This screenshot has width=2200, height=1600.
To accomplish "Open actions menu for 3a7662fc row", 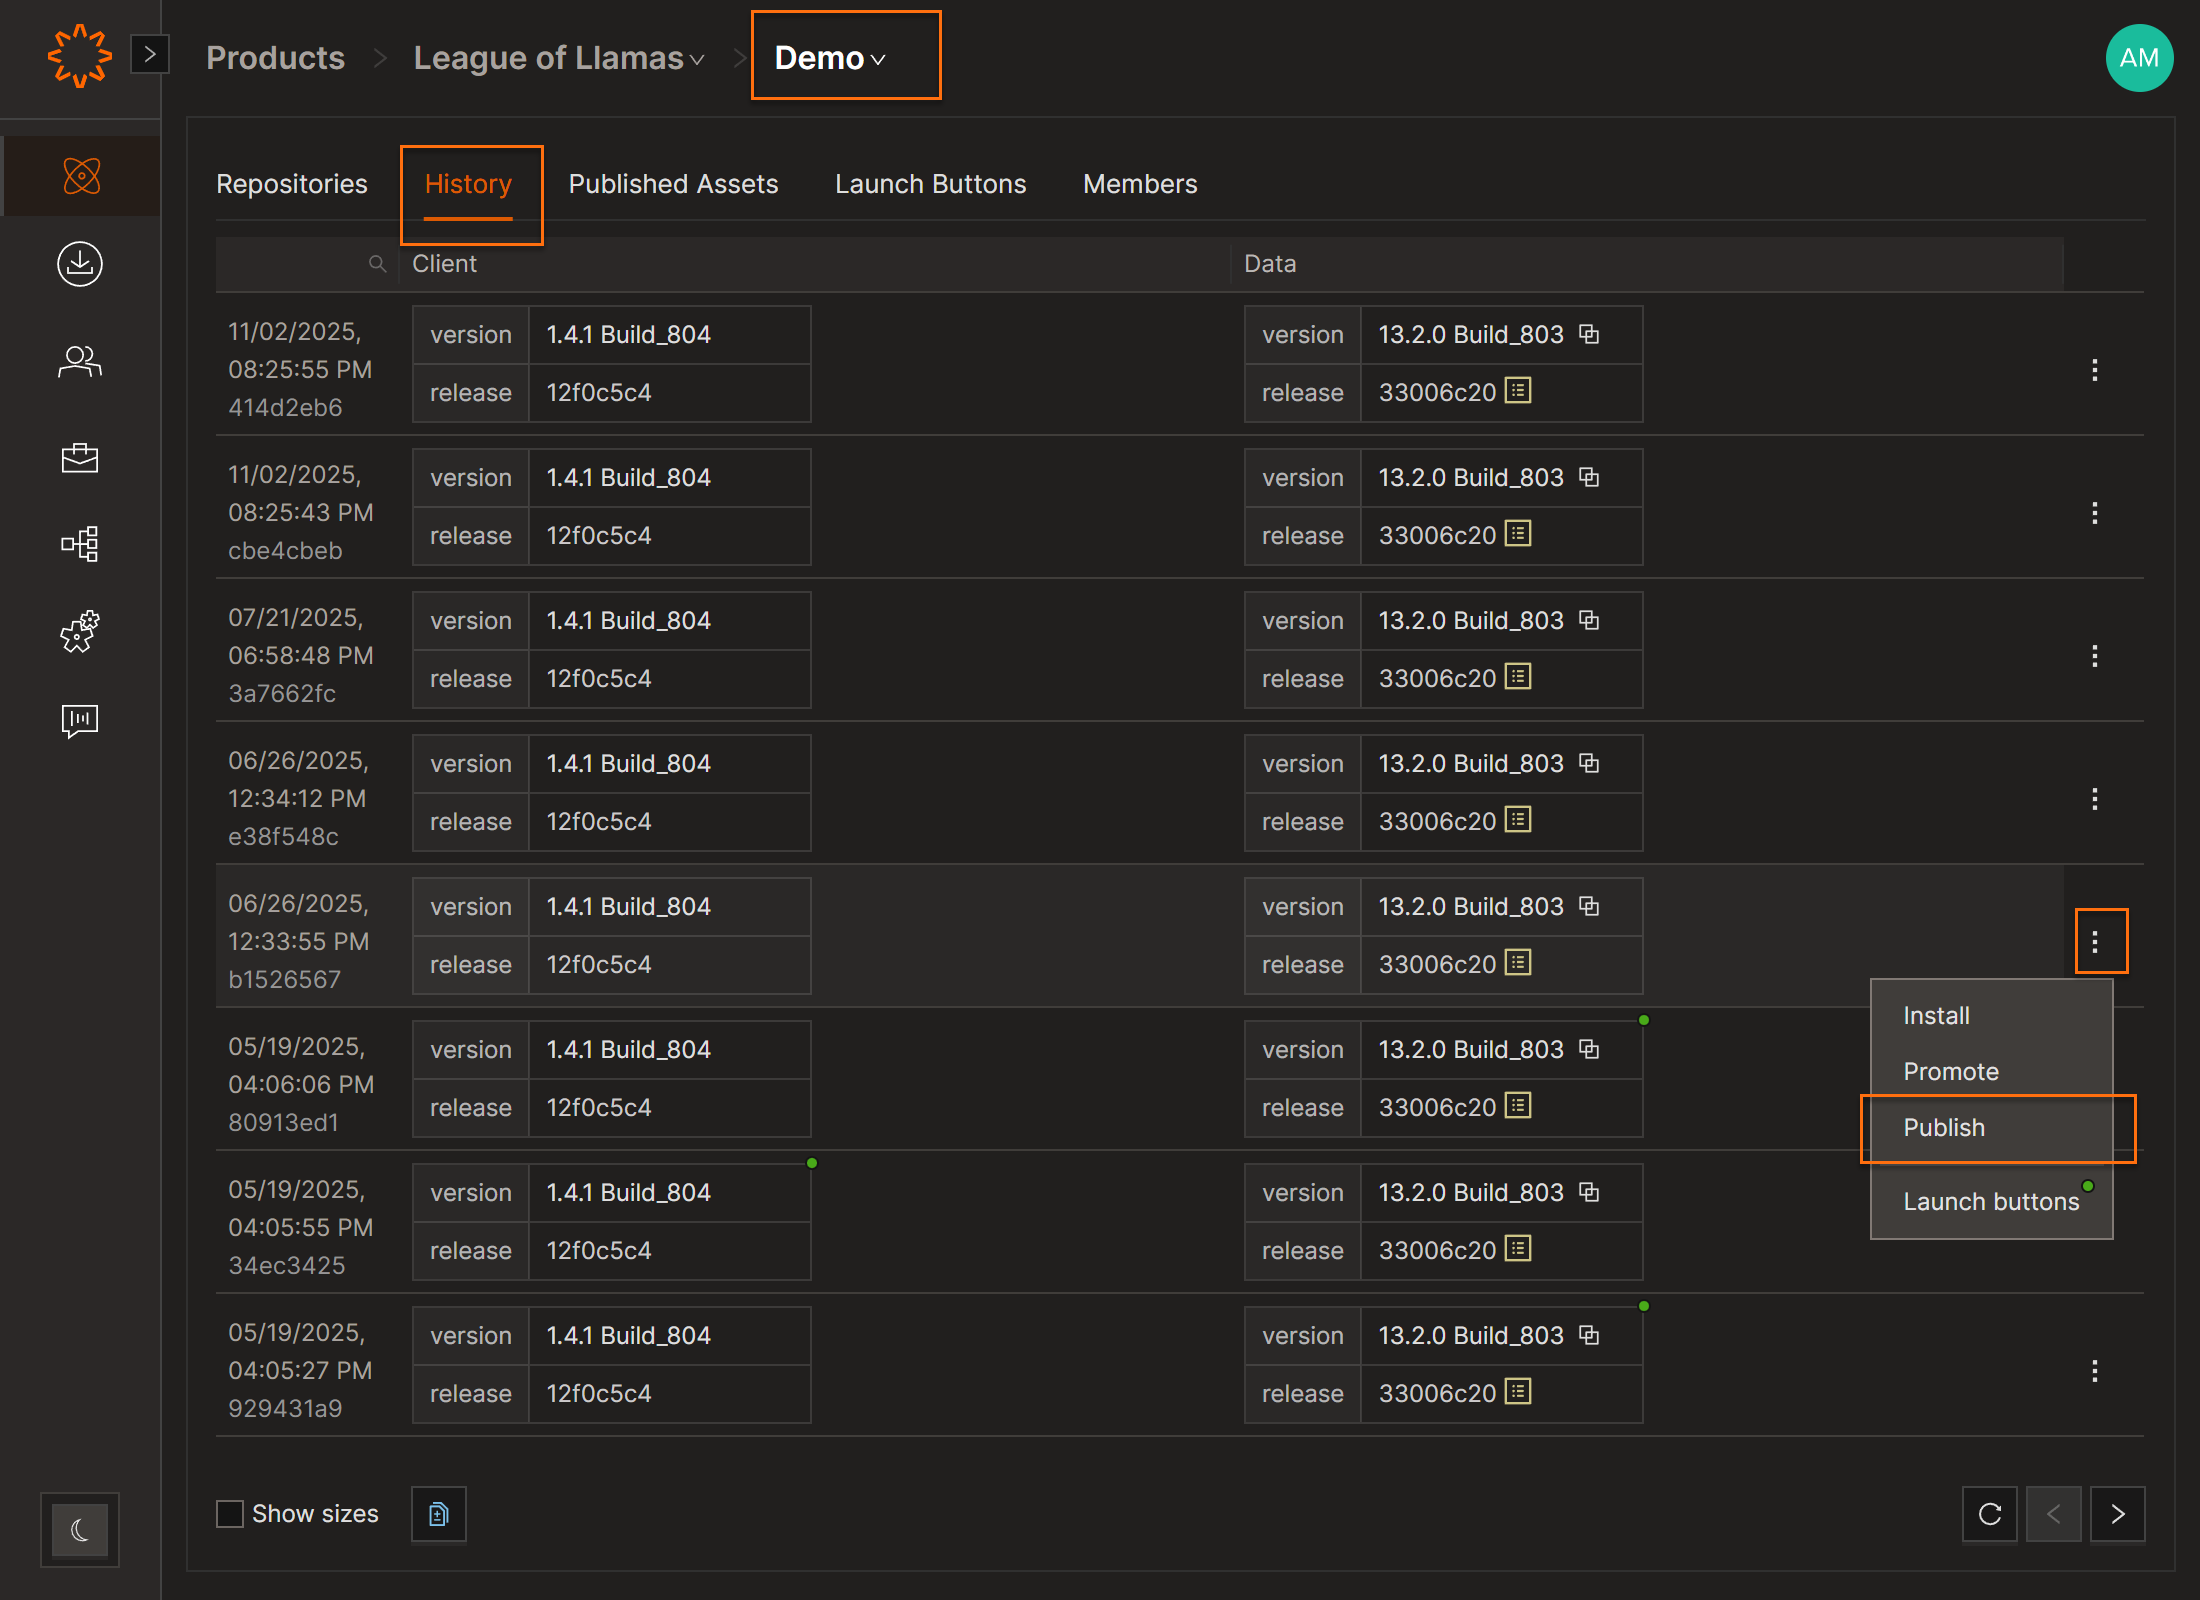I will pos(2094,656).
